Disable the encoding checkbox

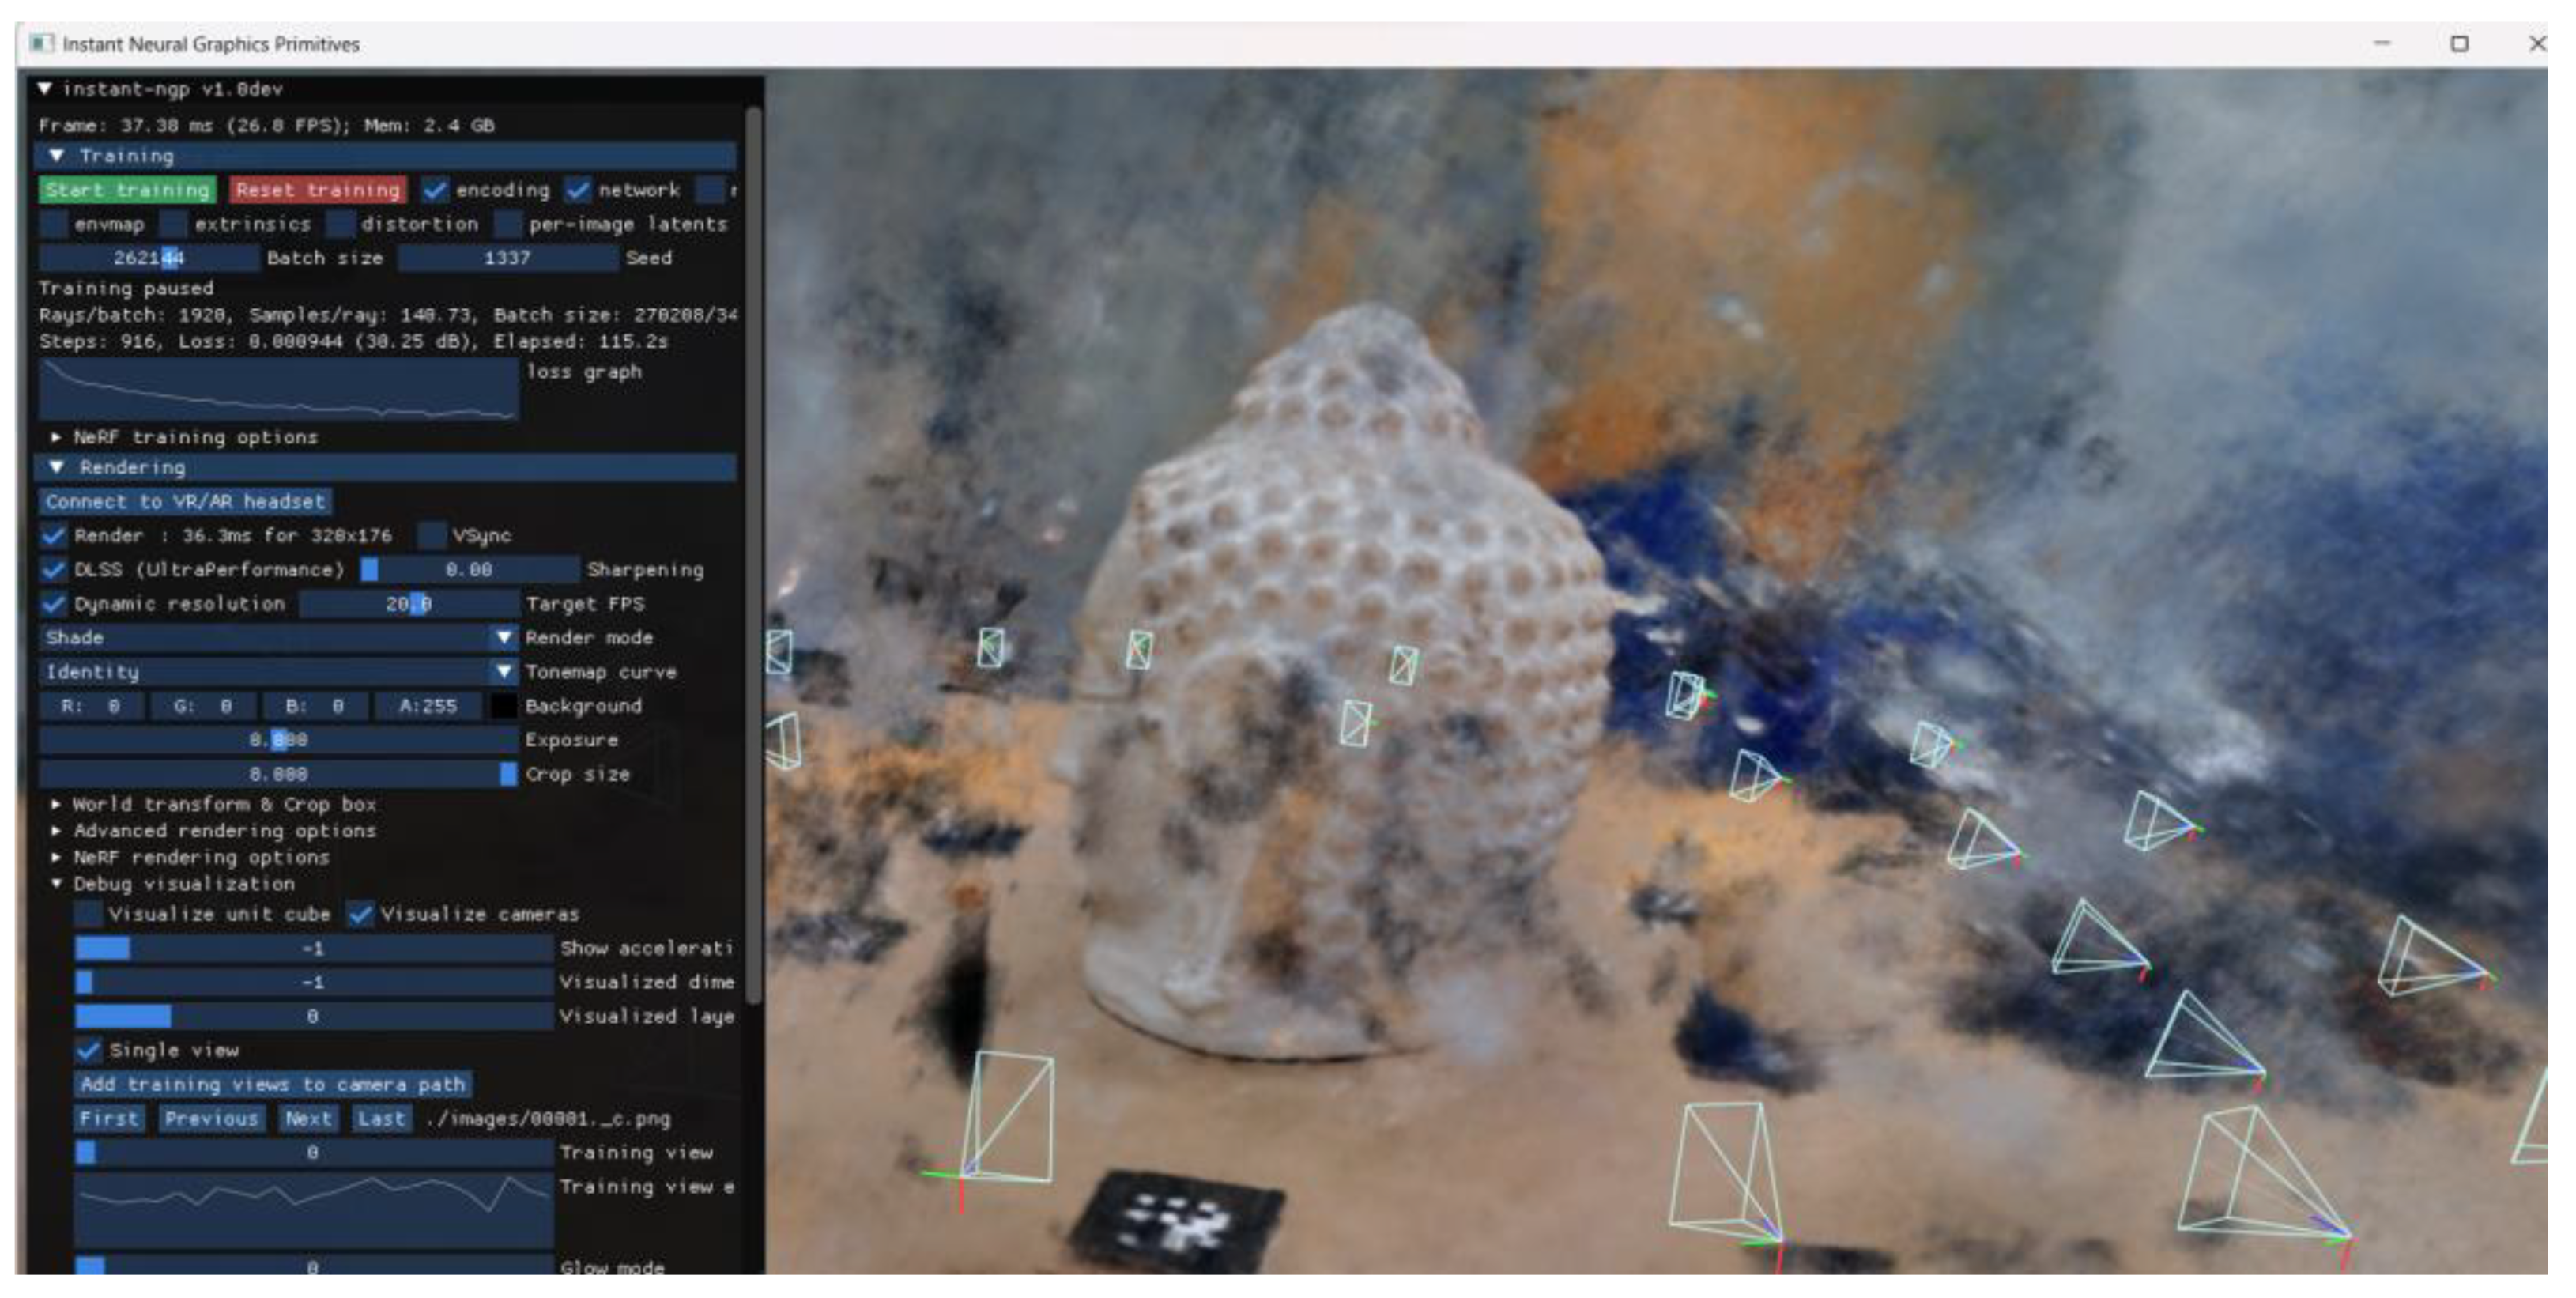[x=434, y=190]
